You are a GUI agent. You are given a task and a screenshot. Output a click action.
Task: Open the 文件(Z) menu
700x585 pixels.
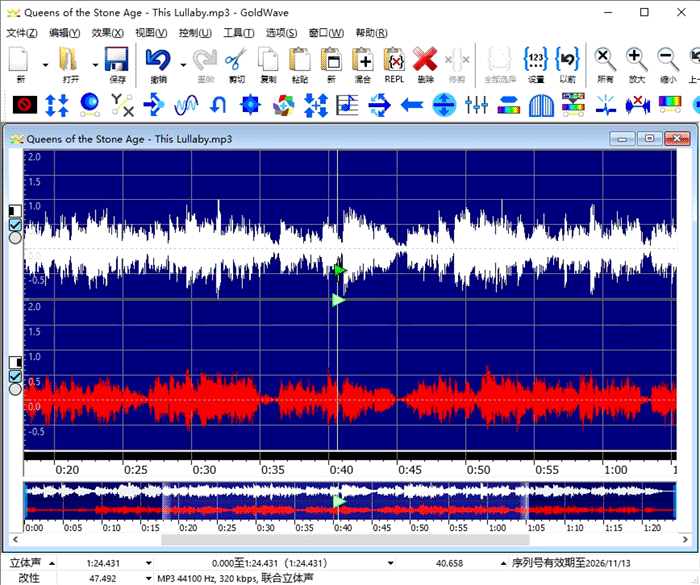[22, 33]
